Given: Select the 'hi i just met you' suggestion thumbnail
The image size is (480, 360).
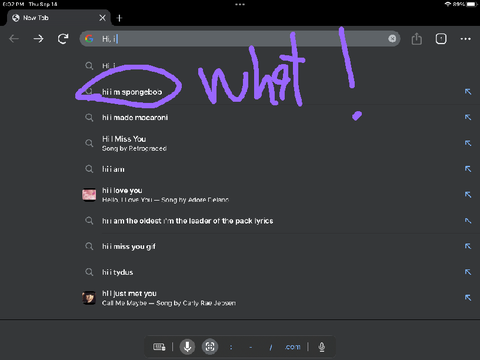Looking at the screenshot, I should pyautogui.click(x=89, y=298).
